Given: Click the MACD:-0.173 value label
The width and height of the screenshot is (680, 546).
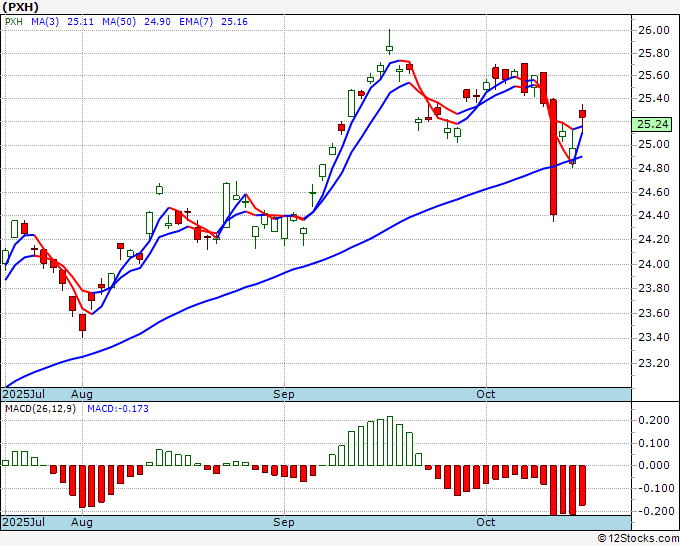Looking at the screenshot, I should pos(118,409).
